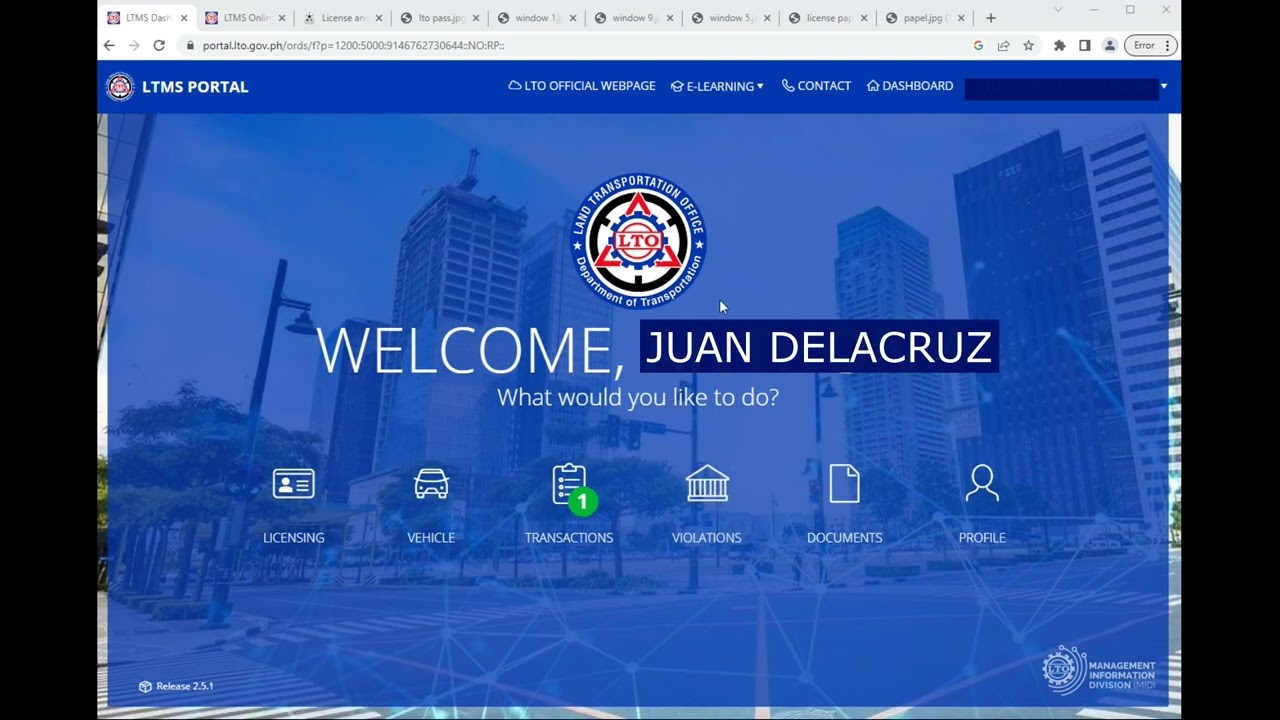Close the lto pass.jpg tab
1280x720 pixels.
click(476, 18)
